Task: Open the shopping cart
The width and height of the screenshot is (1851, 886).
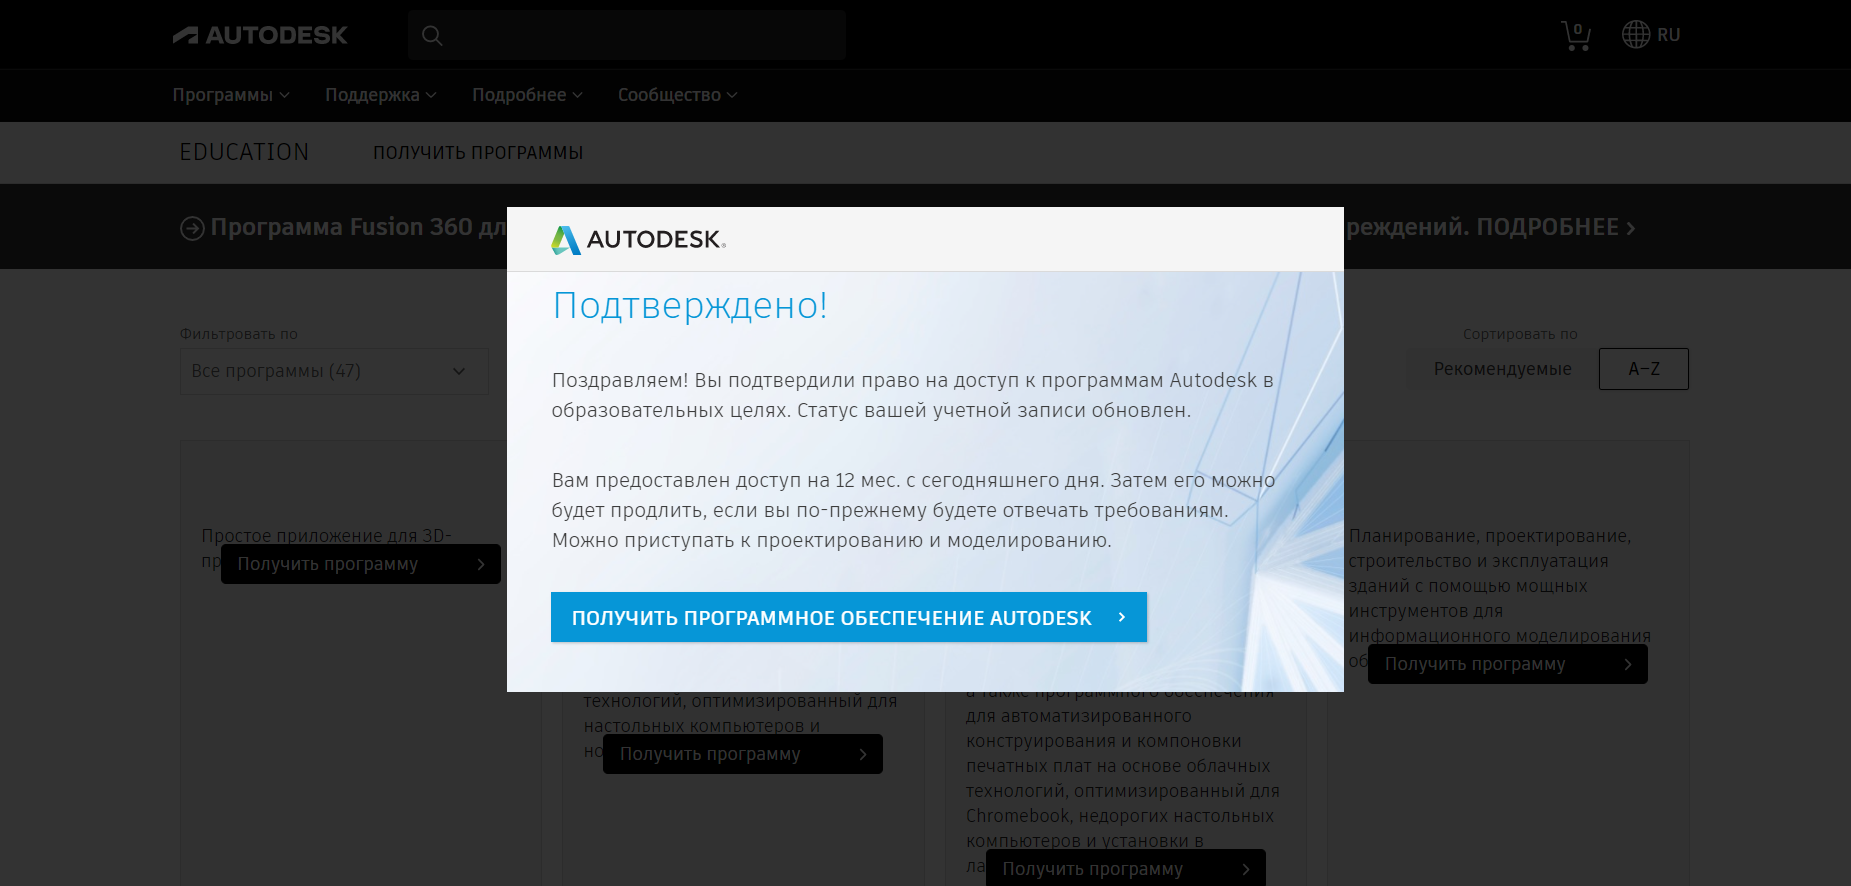Action: (x=1576, y=35)
